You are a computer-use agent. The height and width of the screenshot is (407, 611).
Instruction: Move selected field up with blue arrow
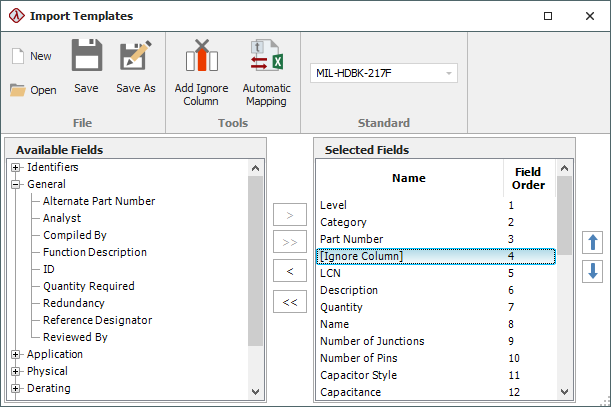(x=592, y=241)
